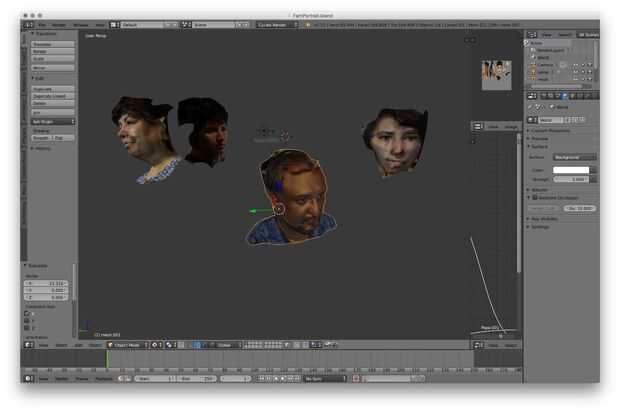Open the Object Mode selector
The image size is (620, 412).
126,345
